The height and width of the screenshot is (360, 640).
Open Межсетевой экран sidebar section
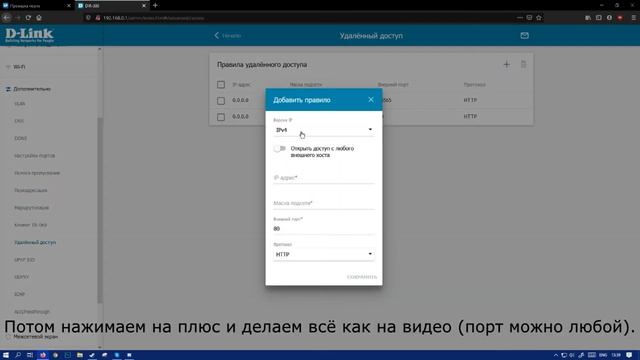coord(35,337)
